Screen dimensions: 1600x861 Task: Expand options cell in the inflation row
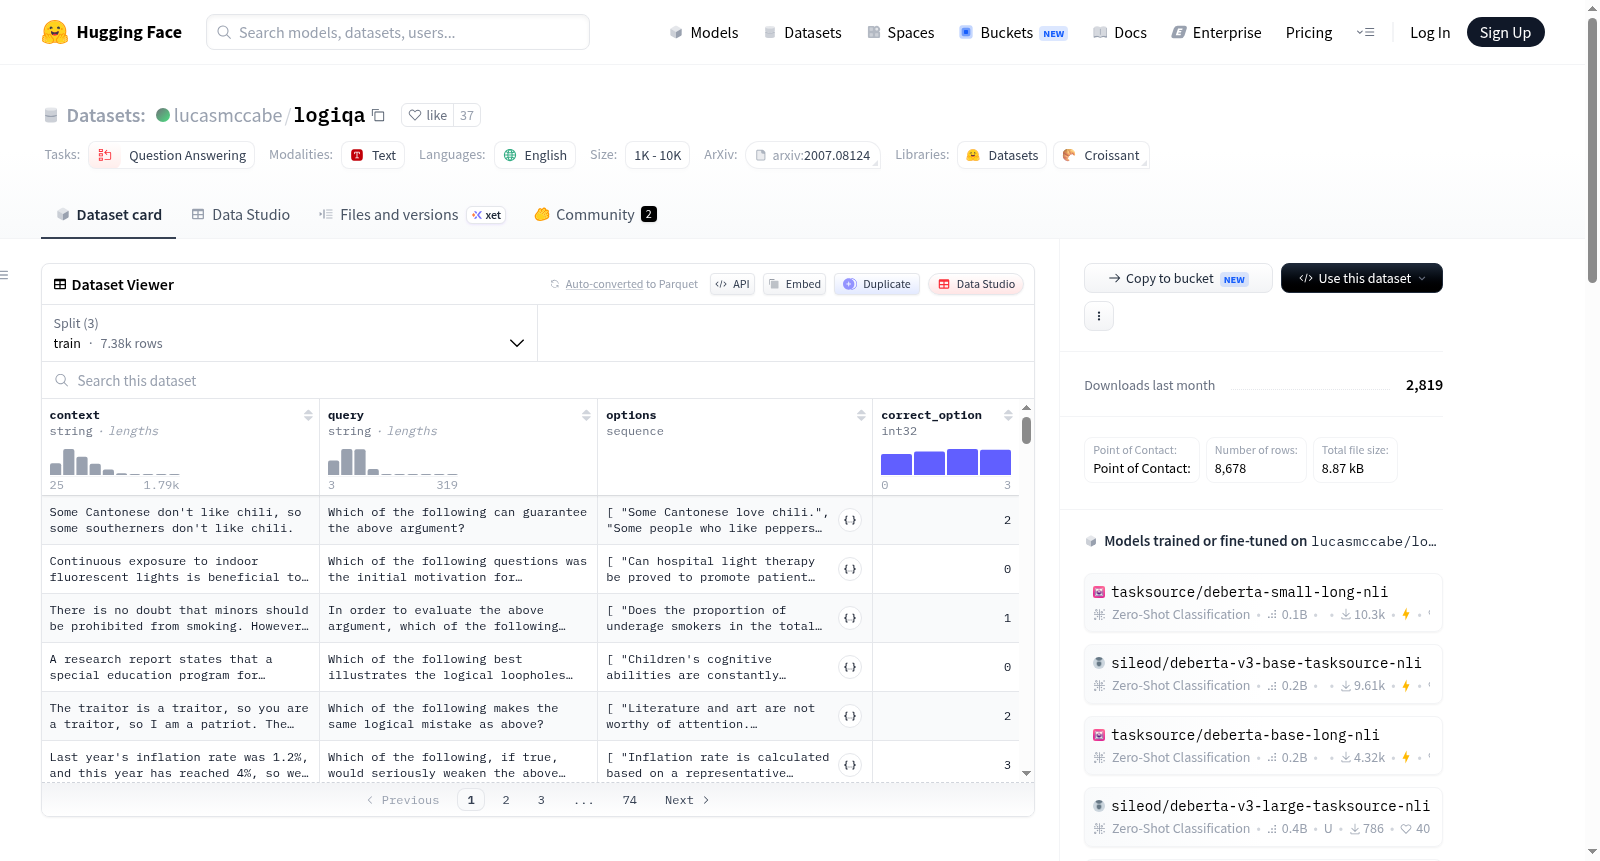[850, 765]
